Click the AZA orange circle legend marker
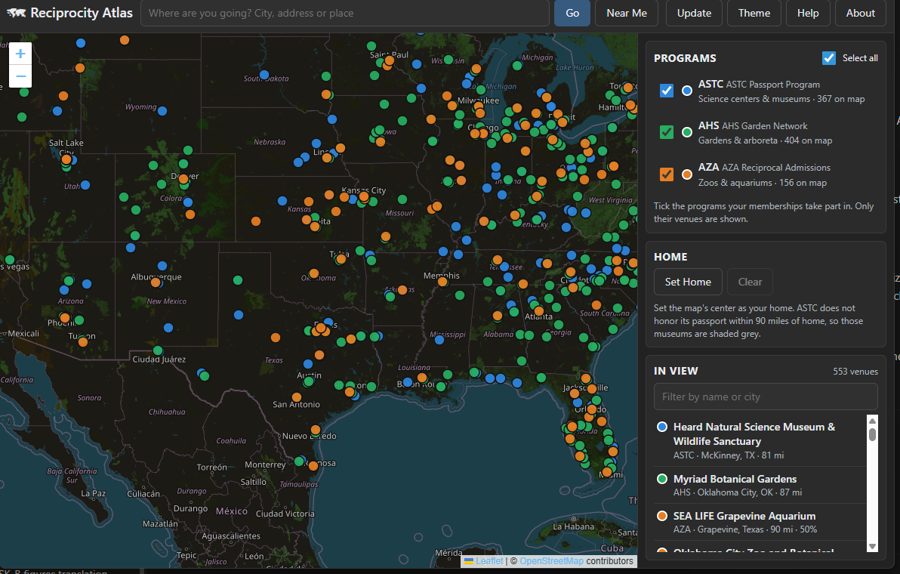 (686, 174)
